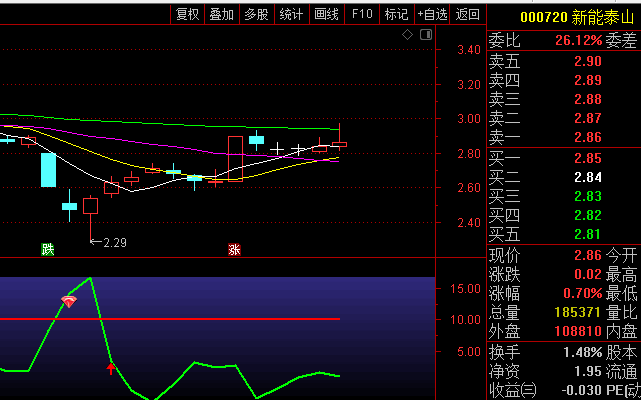This screenshot has height=400, width=641.
Task: Click the 10.00 indicator axis label
Action: (465, 320)
